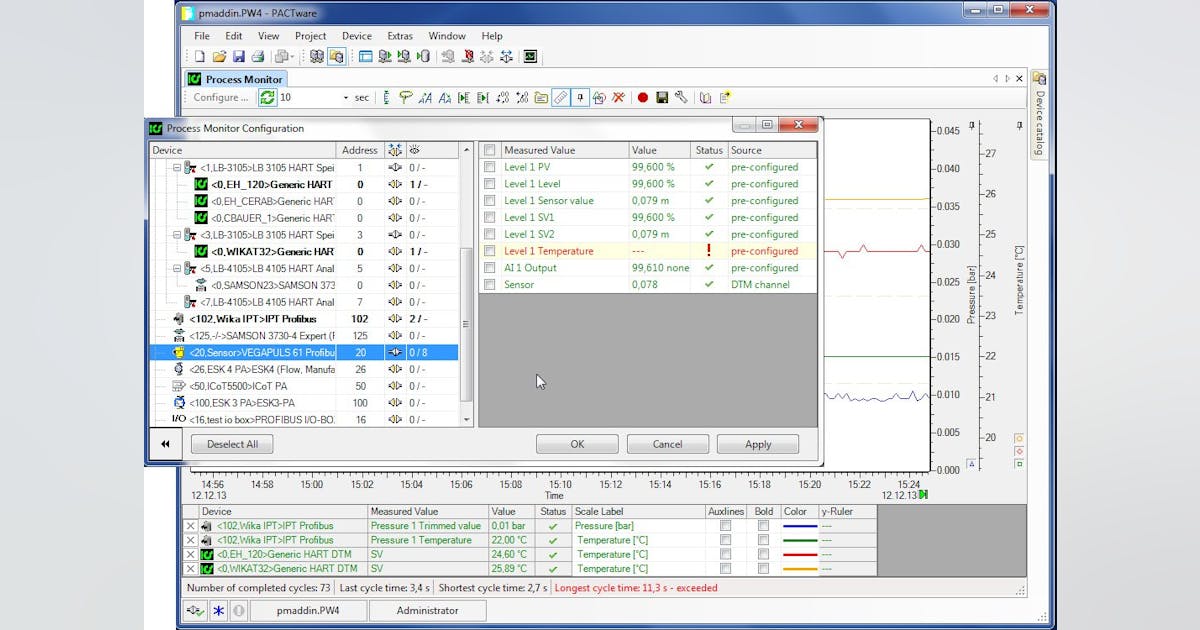Select the Process Monitor tab
Viewport: 1200px width, 630px height.
point(236,78)
